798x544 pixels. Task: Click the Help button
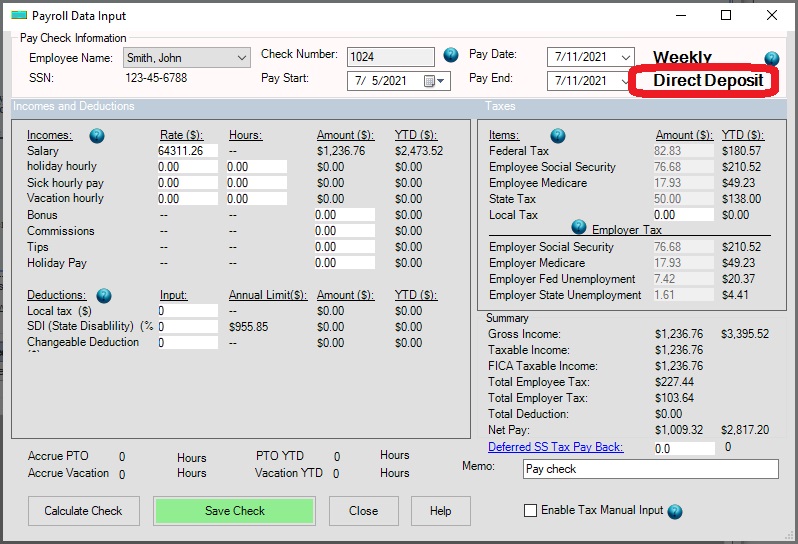[x=440, y=511]
